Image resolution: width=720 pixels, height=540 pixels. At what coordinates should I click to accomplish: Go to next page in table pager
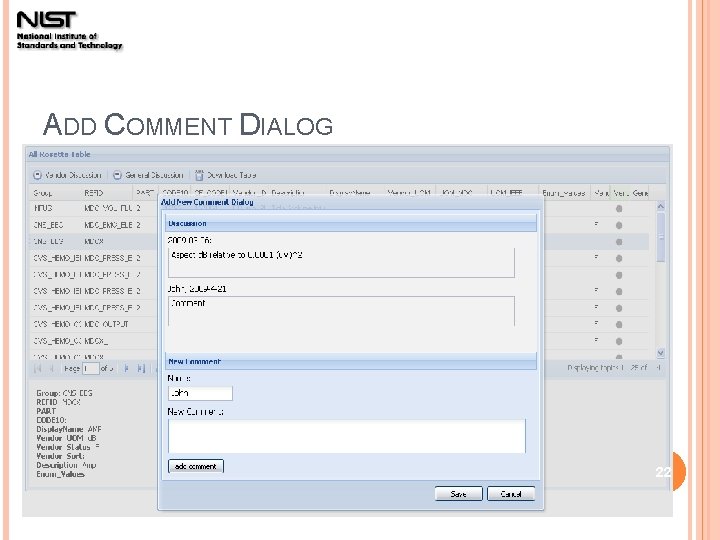(126, 368)
